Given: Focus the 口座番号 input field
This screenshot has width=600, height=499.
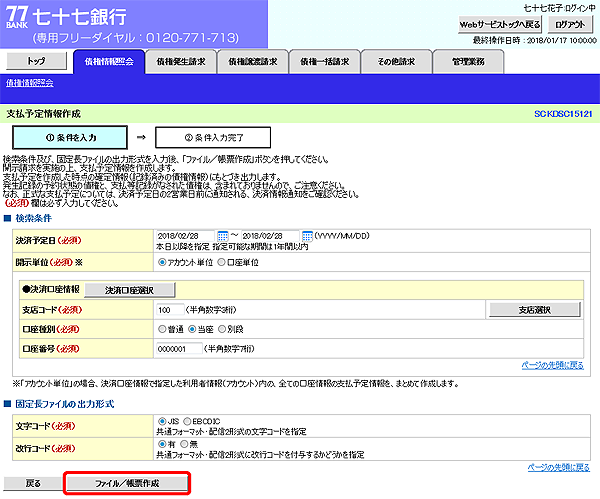Looking at the screenshot, I should point(179,349).
